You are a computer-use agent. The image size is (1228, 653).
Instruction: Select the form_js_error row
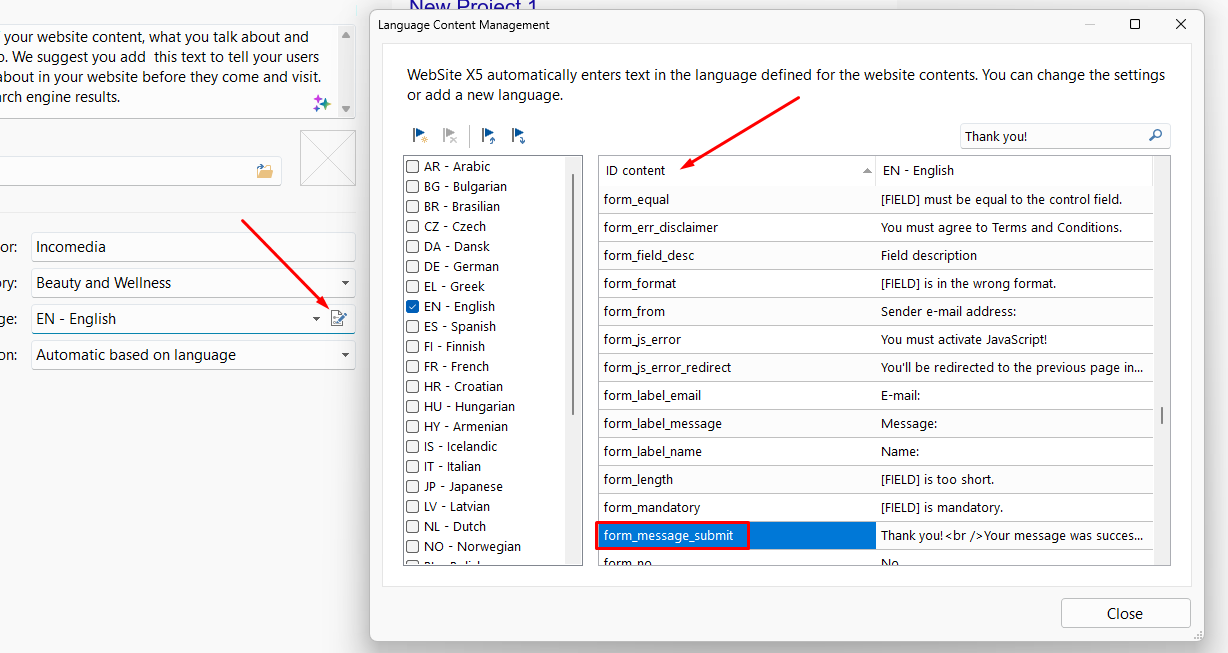[x=876, y=340]
